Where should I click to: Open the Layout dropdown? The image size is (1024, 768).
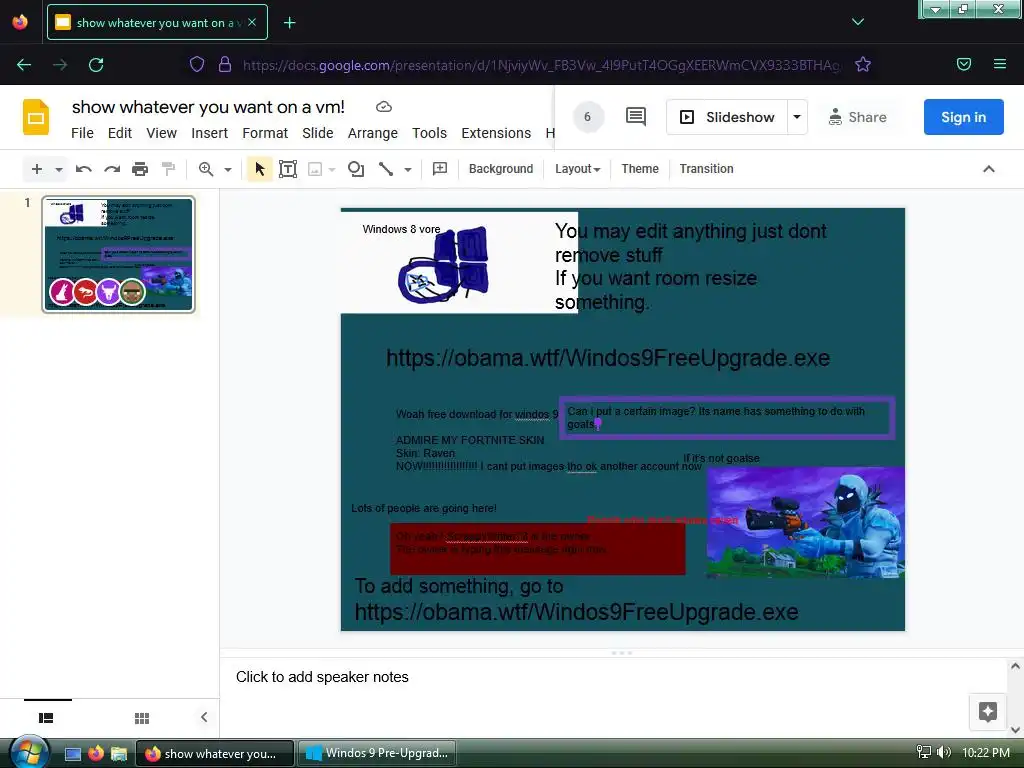pos(577,168)
